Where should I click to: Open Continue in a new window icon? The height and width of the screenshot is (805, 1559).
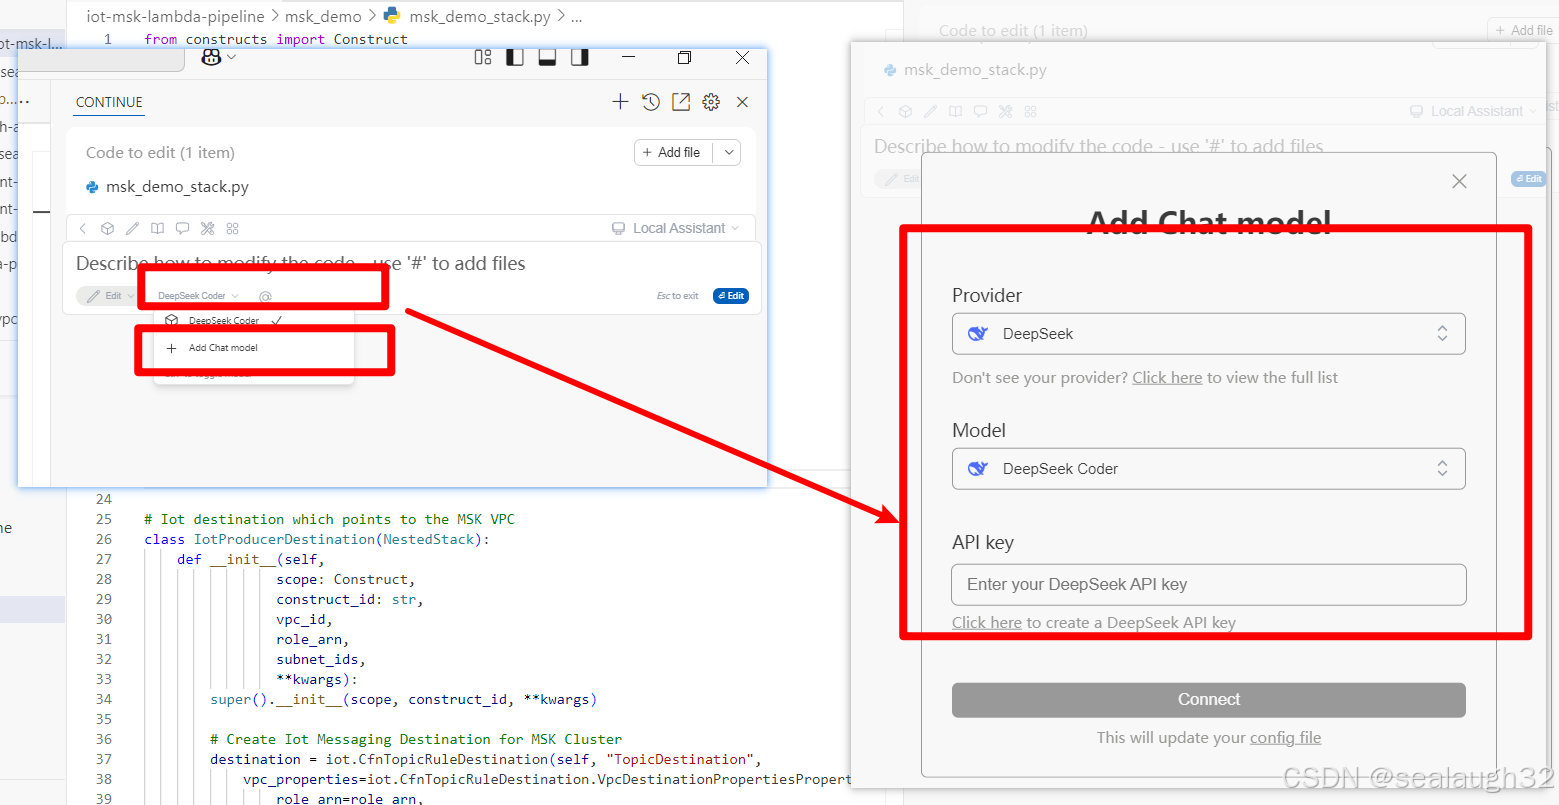681,102
